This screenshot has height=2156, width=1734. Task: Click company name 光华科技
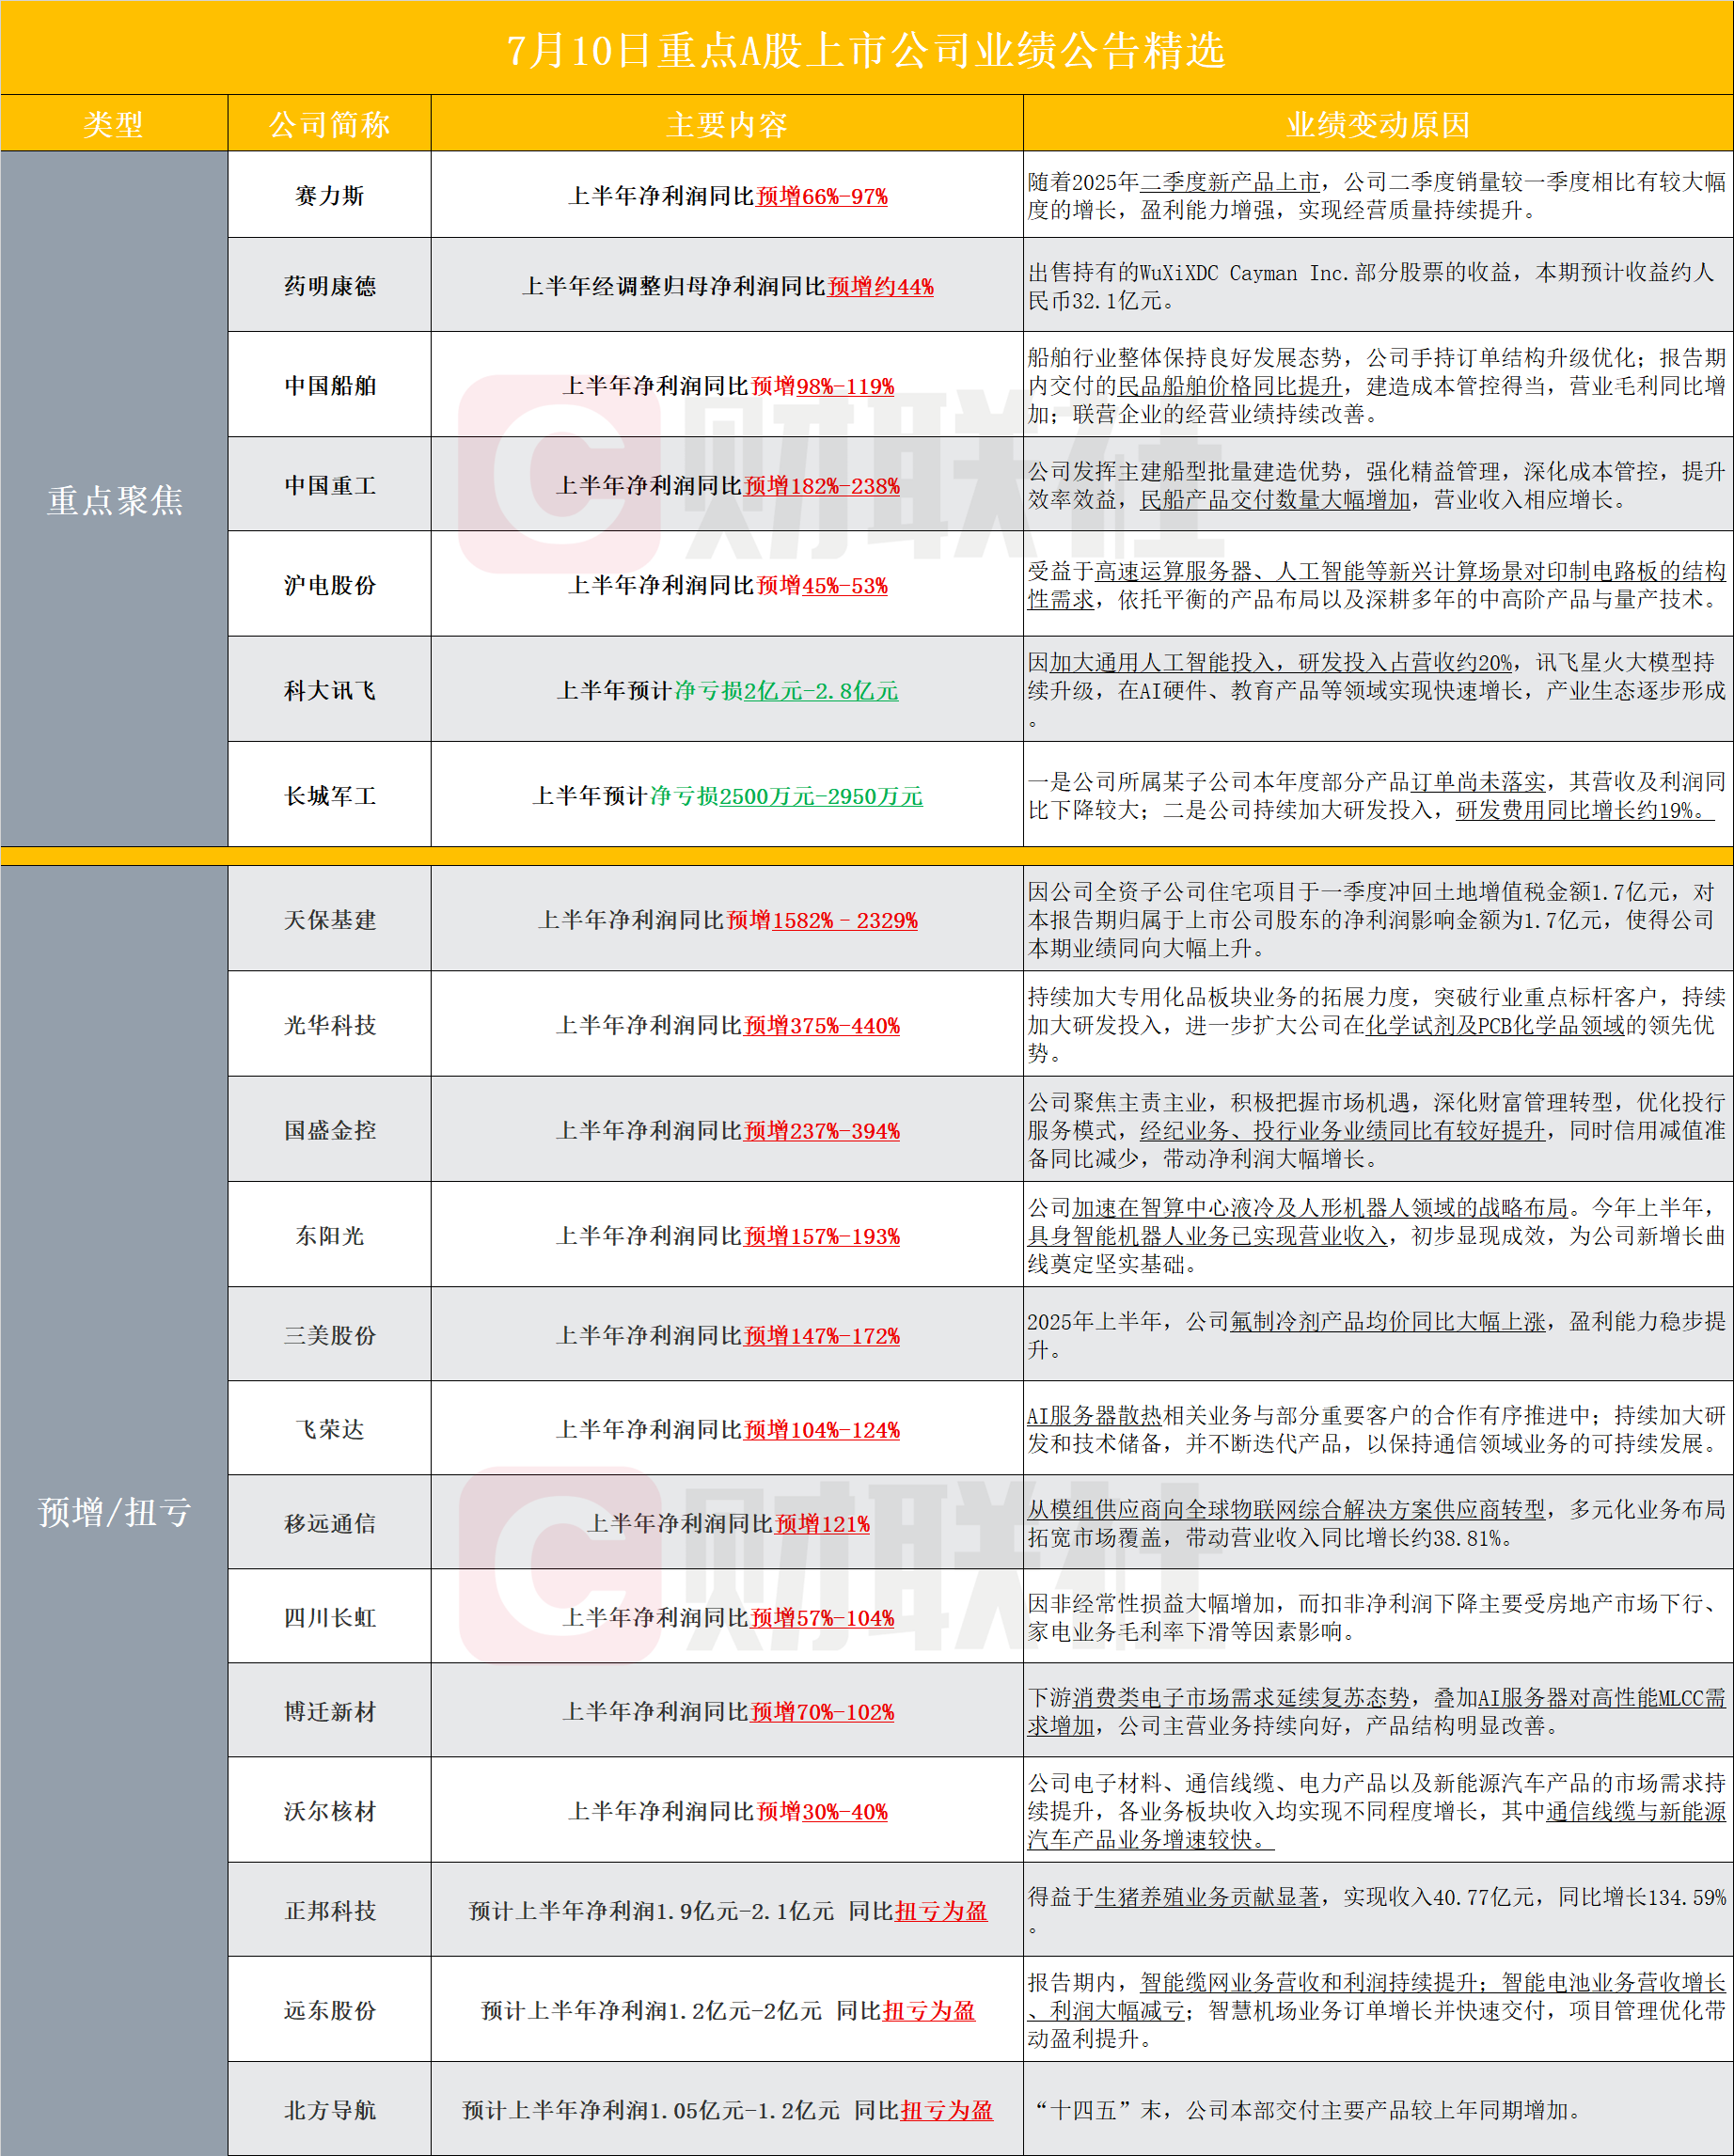pos(329,1024)
